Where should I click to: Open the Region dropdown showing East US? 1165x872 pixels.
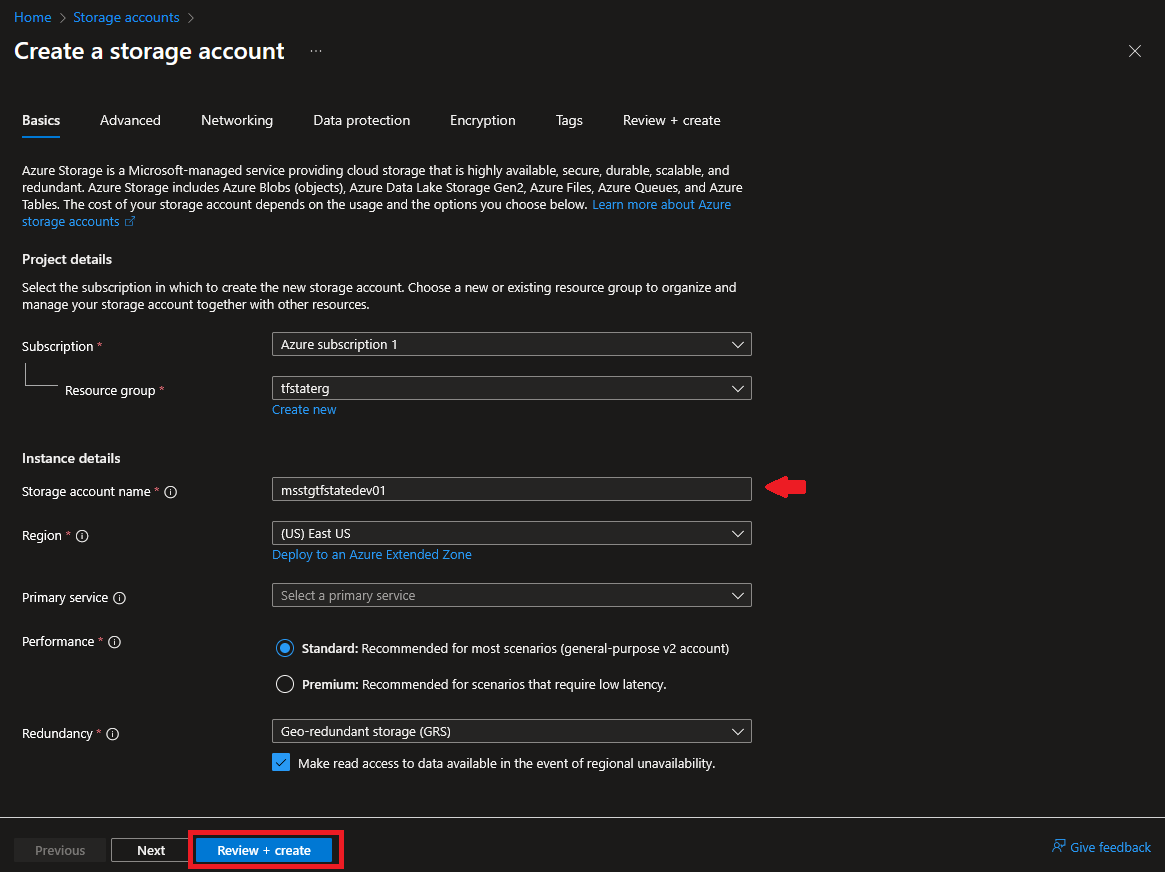(x=512, y=533)
